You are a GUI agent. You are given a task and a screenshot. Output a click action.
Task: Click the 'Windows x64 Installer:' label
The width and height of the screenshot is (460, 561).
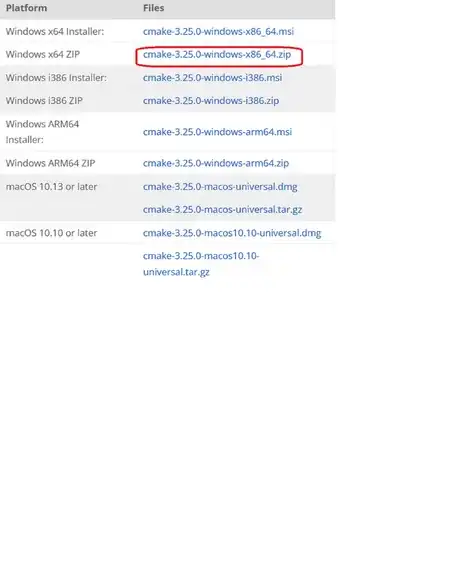click(55, 31)
